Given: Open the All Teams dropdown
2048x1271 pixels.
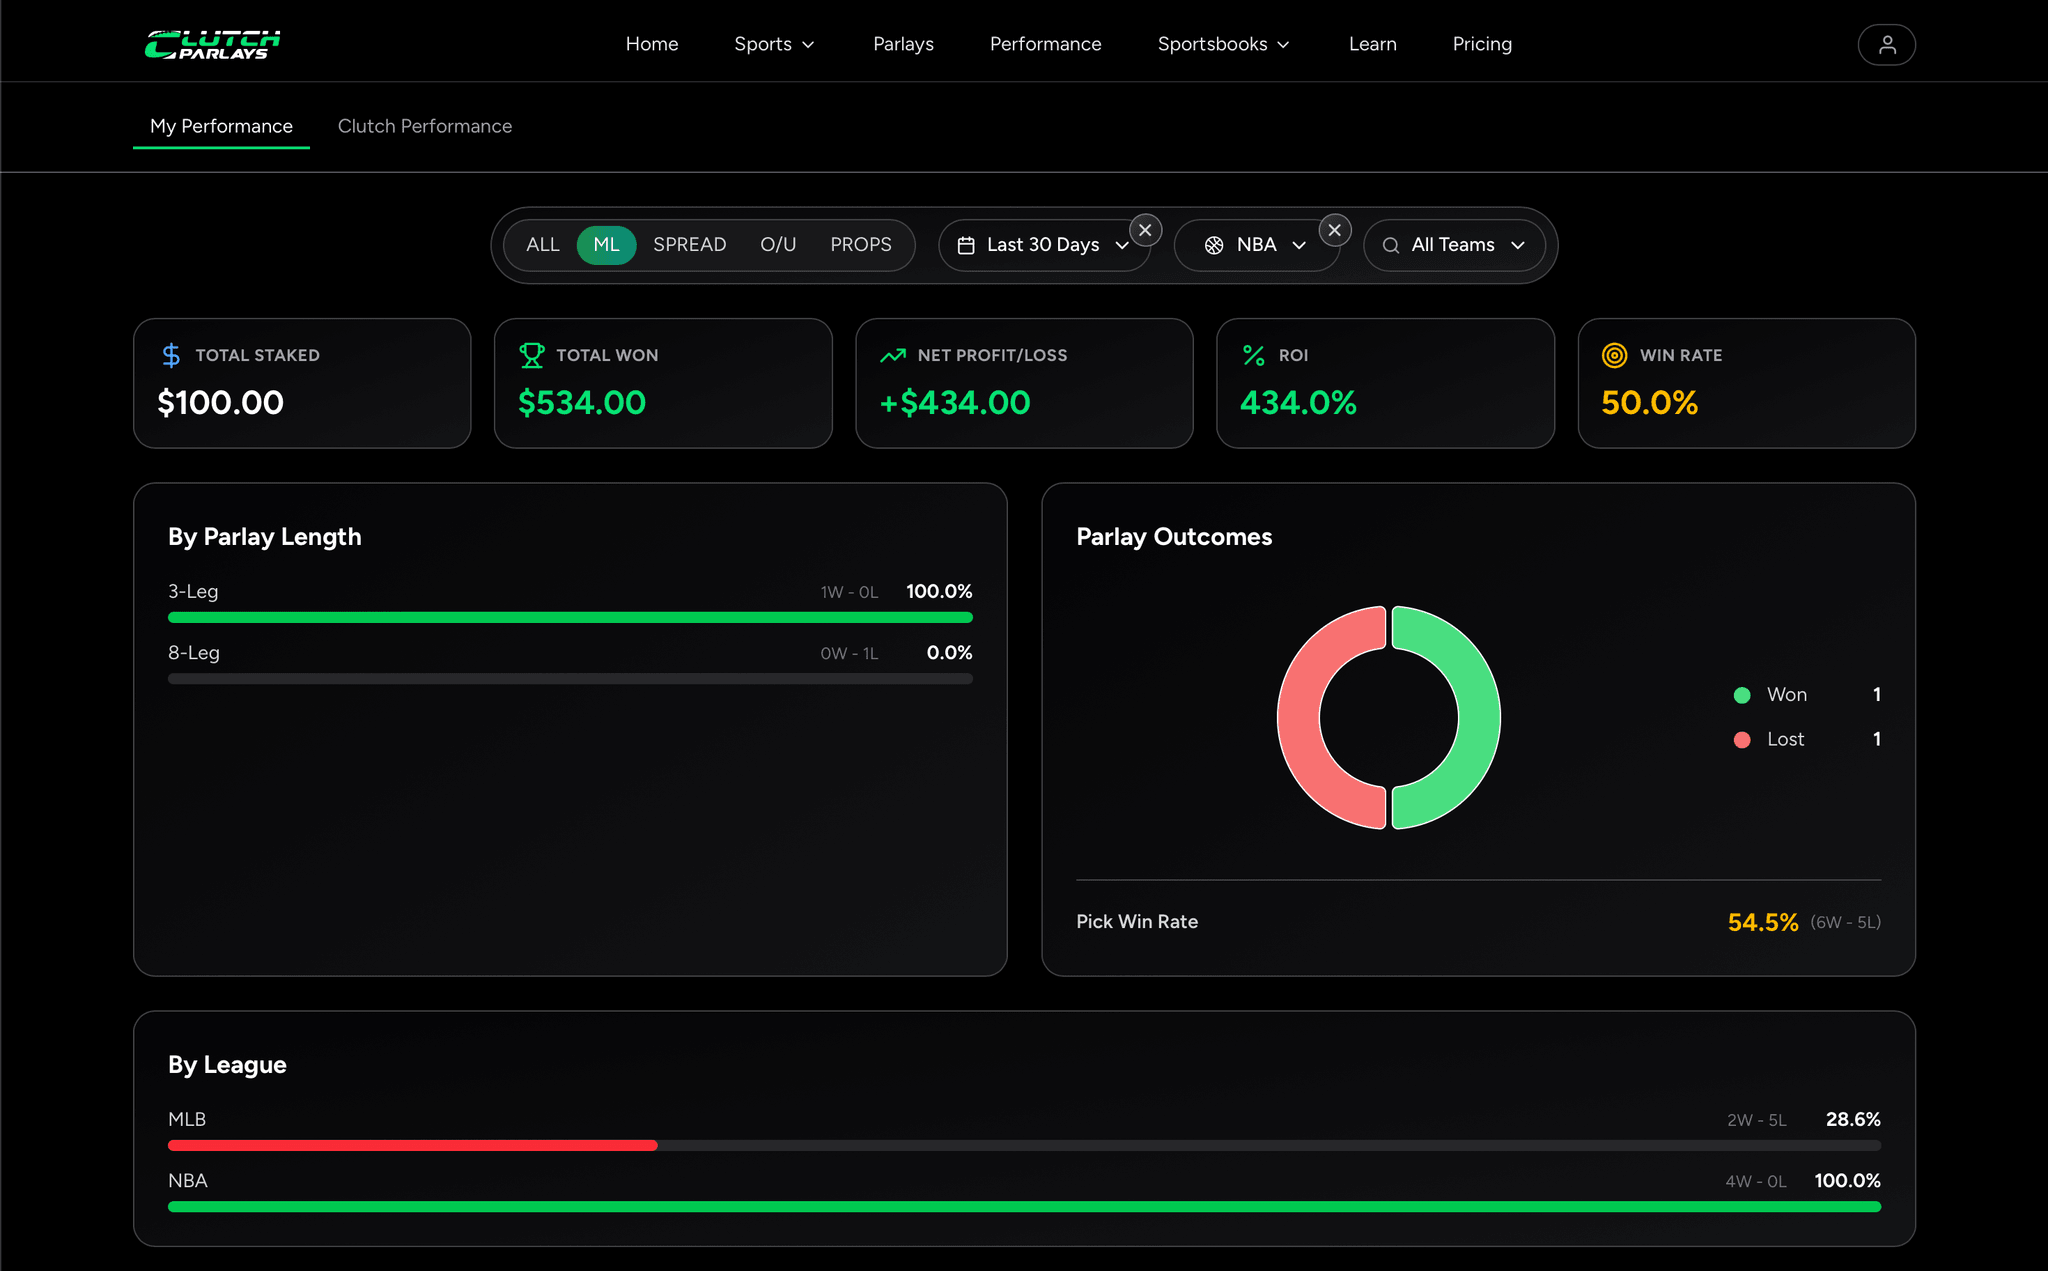Looking at the screenshot, I should click(x=1453, y=245).
